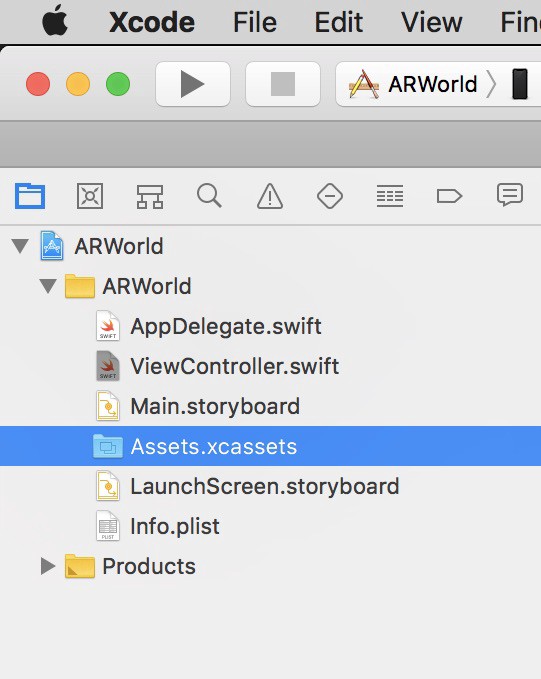541x679 pixels.
Task: Click the LaunchScreen.storyboard file icon
Action: (x=108, y=486)
